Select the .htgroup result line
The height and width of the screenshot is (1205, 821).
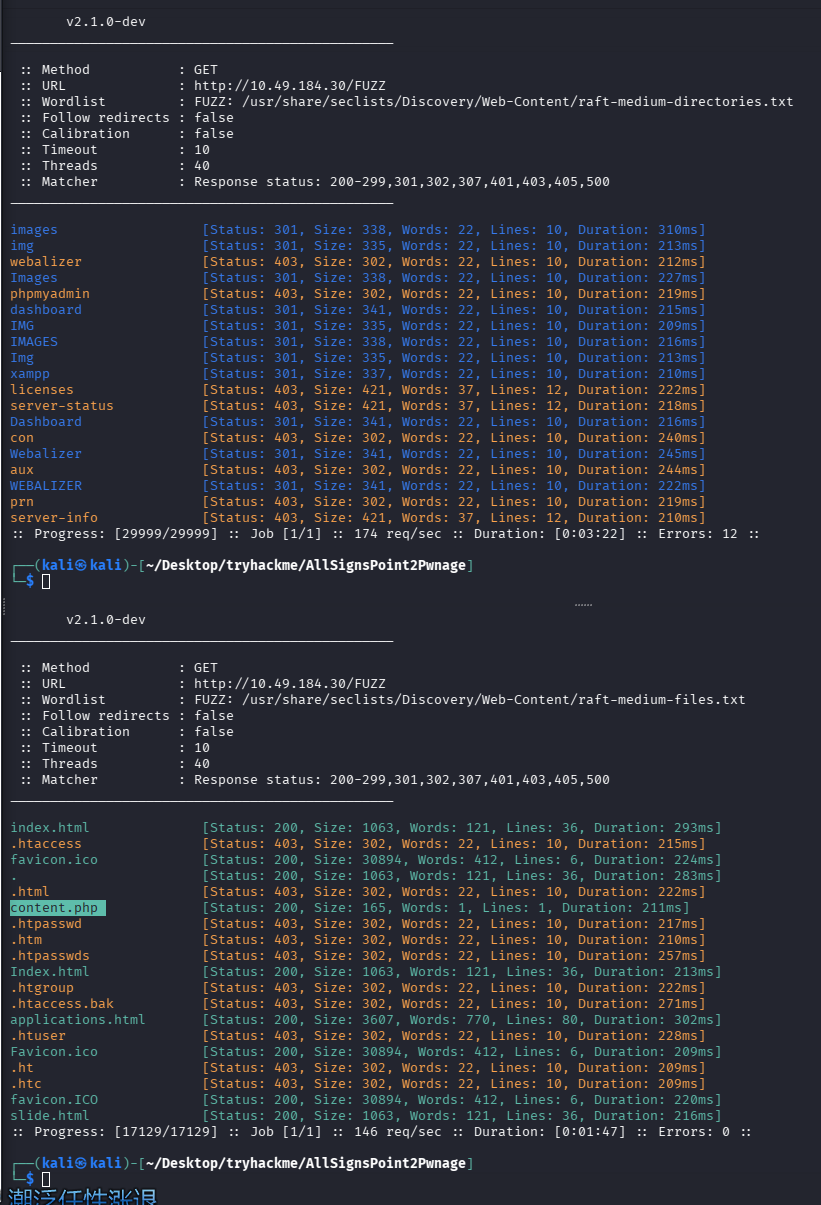click(x=42, y=988)
